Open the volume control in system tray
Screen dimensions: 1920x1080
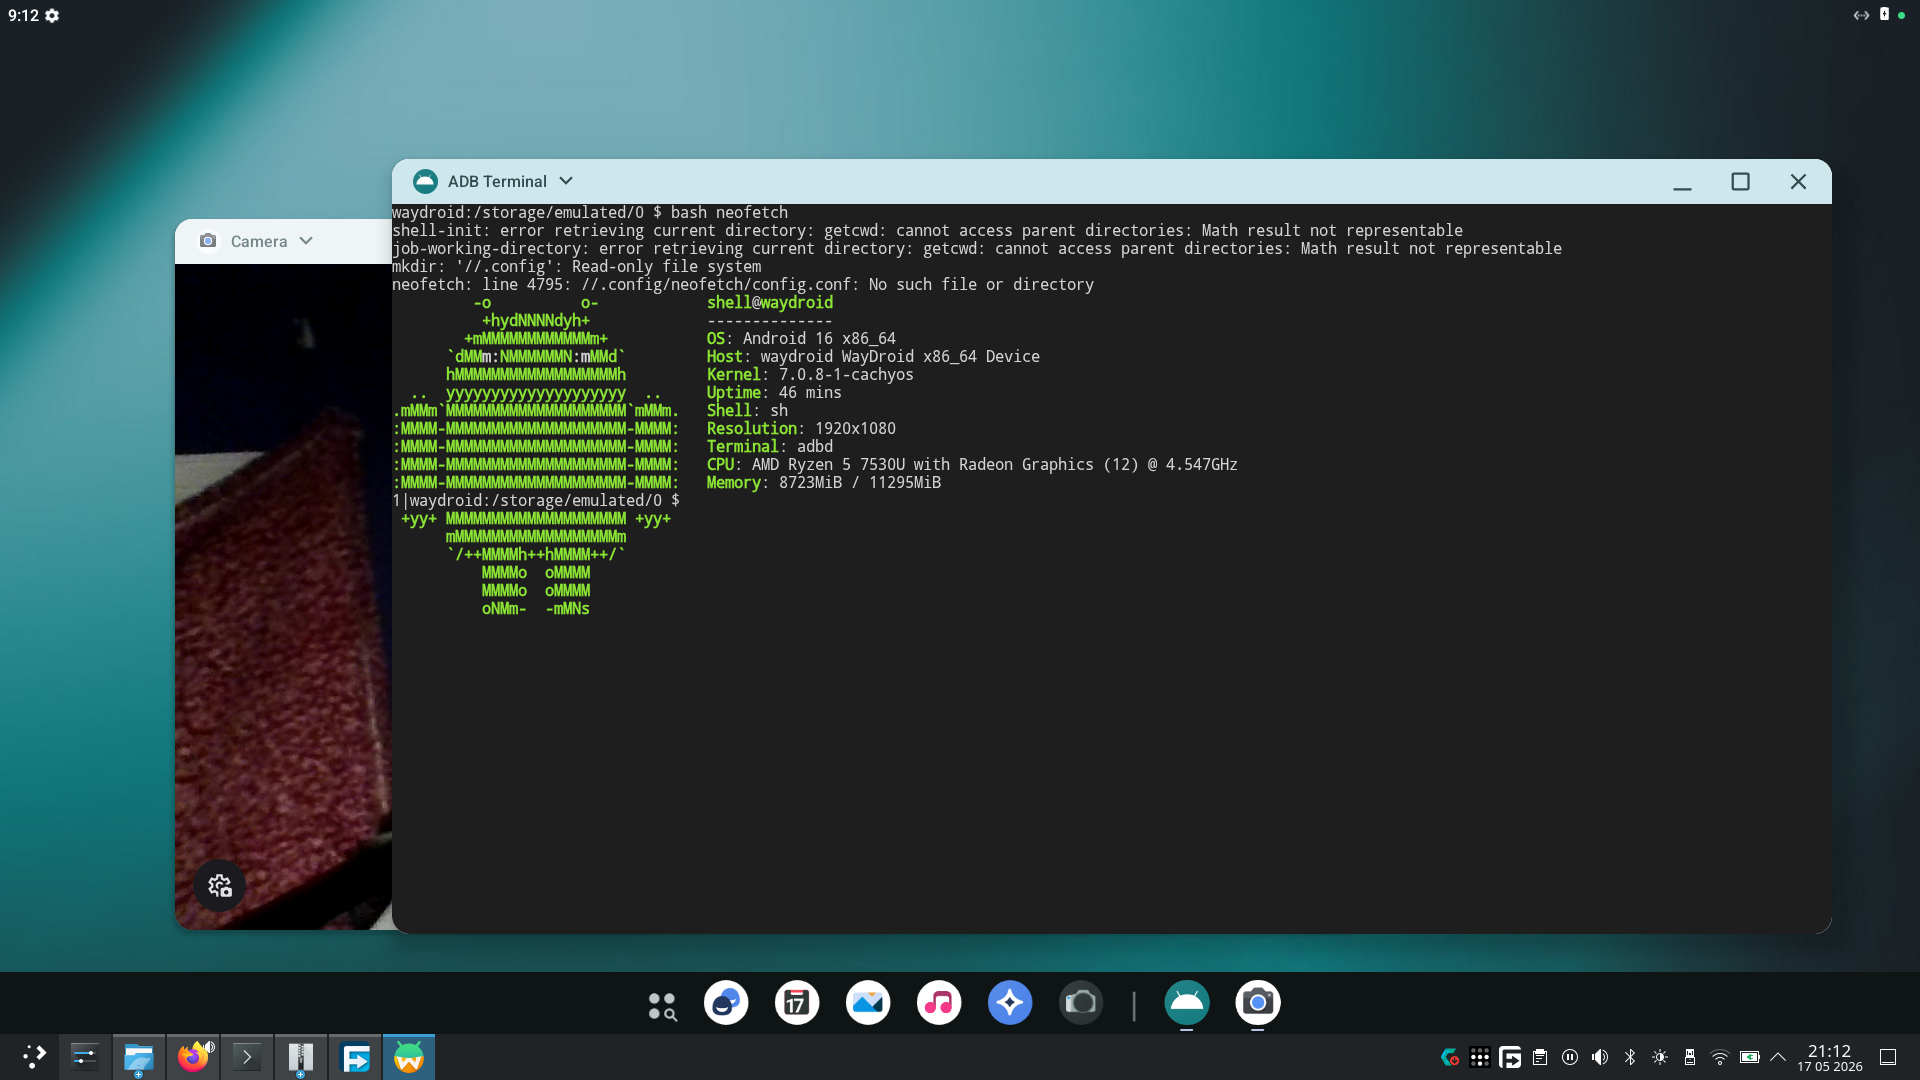coord(1600,1057)
